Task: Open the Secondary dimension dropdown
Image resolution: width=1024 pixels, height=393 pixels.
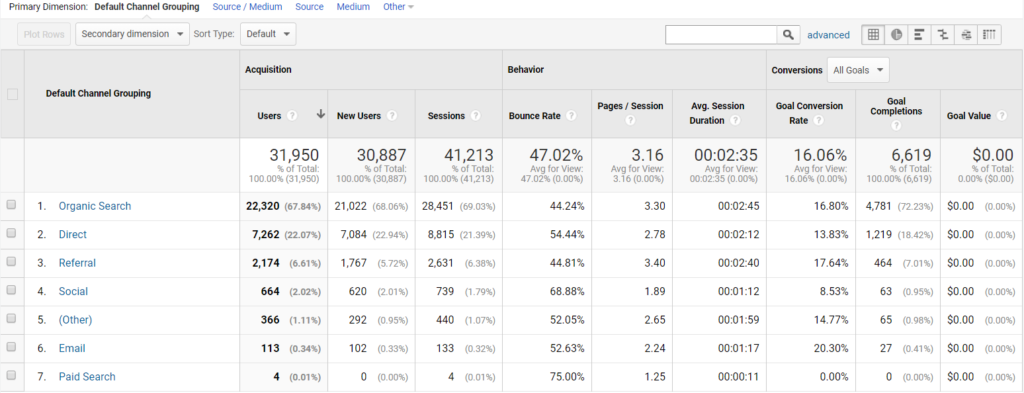Action: [133, 34]
